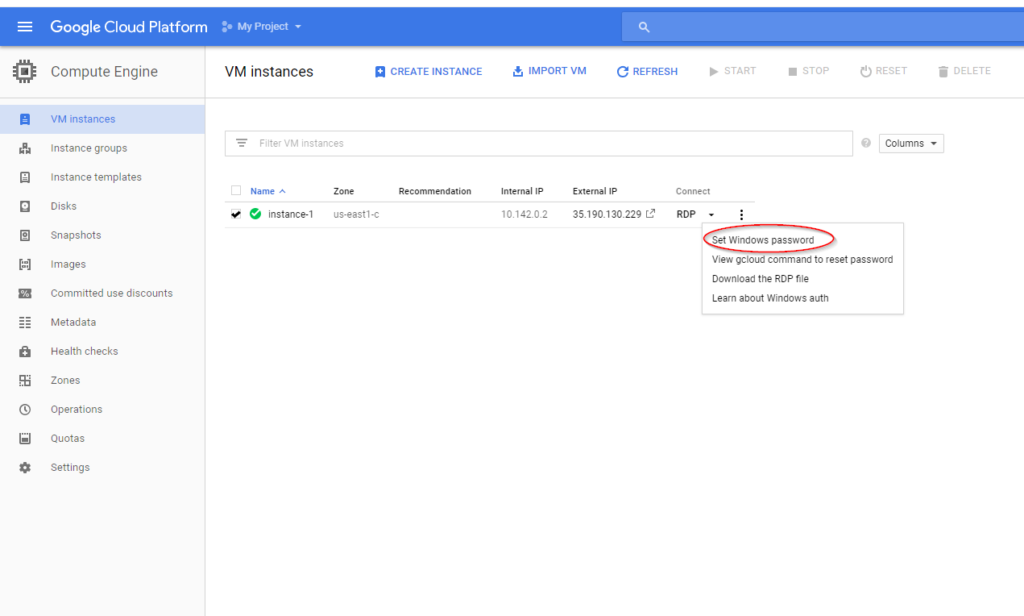This screenshot has height=616, width=1024.
Task: Open the Columns dropdown
Action: pos(911,144)
